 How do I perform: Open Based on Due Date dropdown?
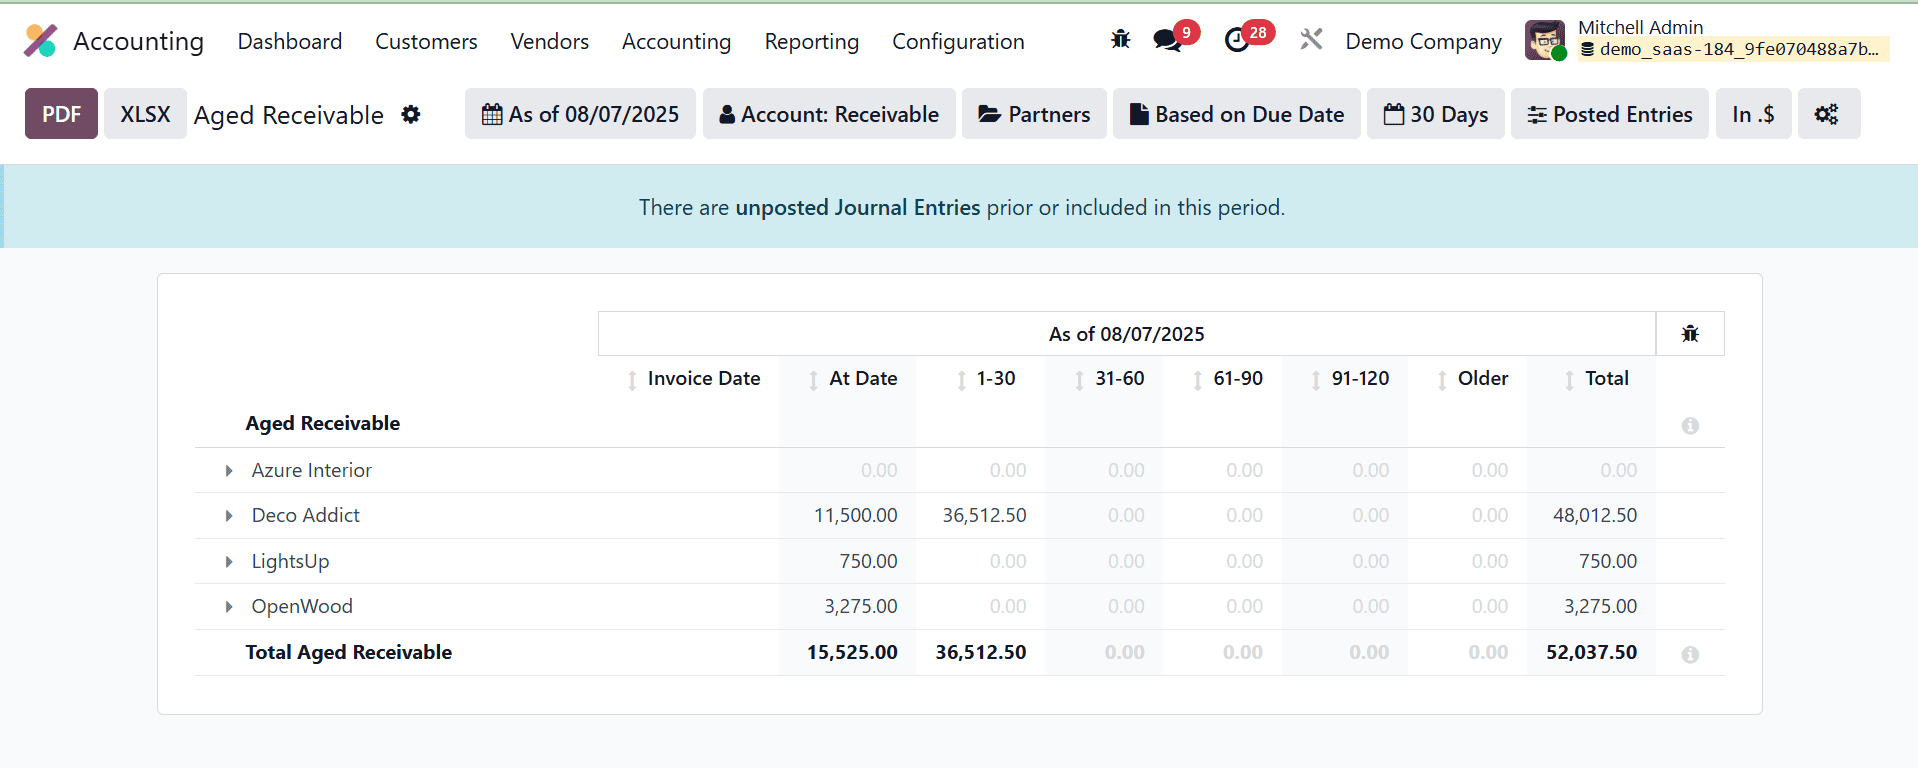click(1236, 114)
